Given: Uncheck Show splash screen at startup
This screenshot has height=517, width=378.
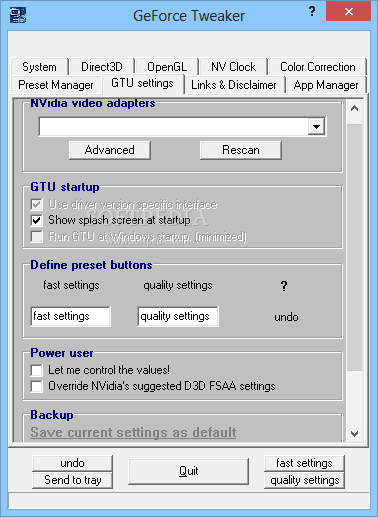Looking at the screenshot, I should [37, 220].
